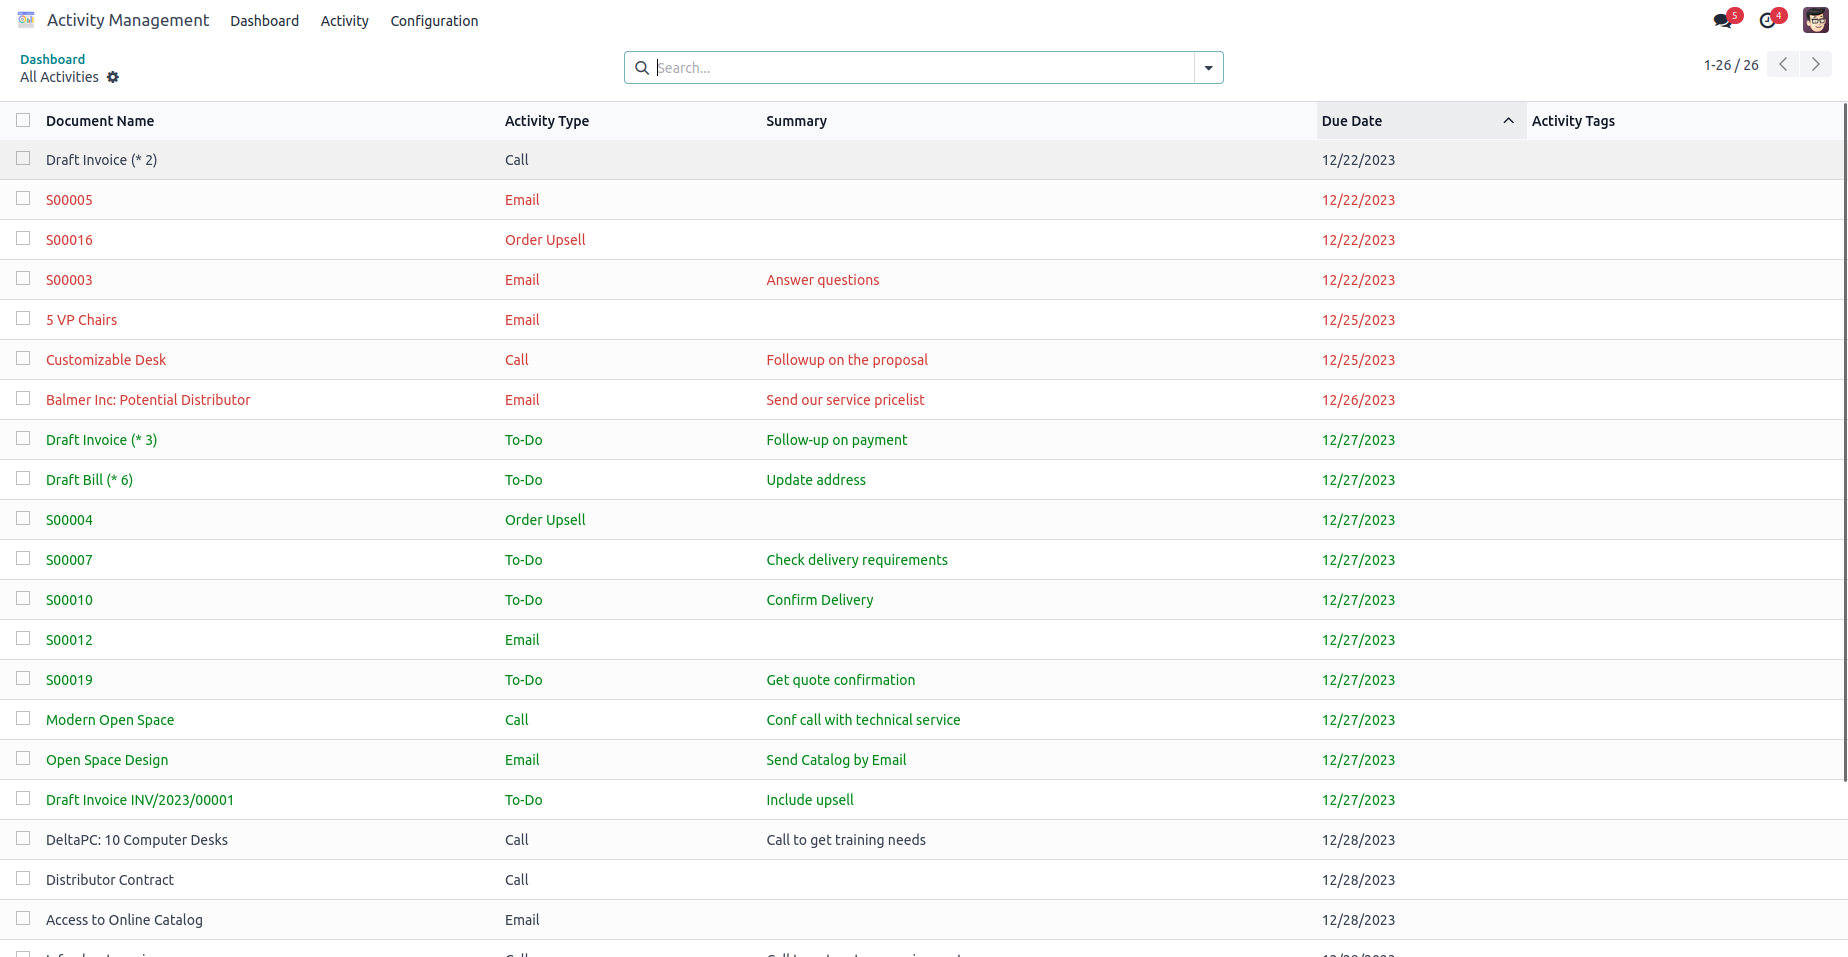The height and width of the screenshot is (957, 1848).
Task: Open the user avatar menu
Action: coord(1816,20)
